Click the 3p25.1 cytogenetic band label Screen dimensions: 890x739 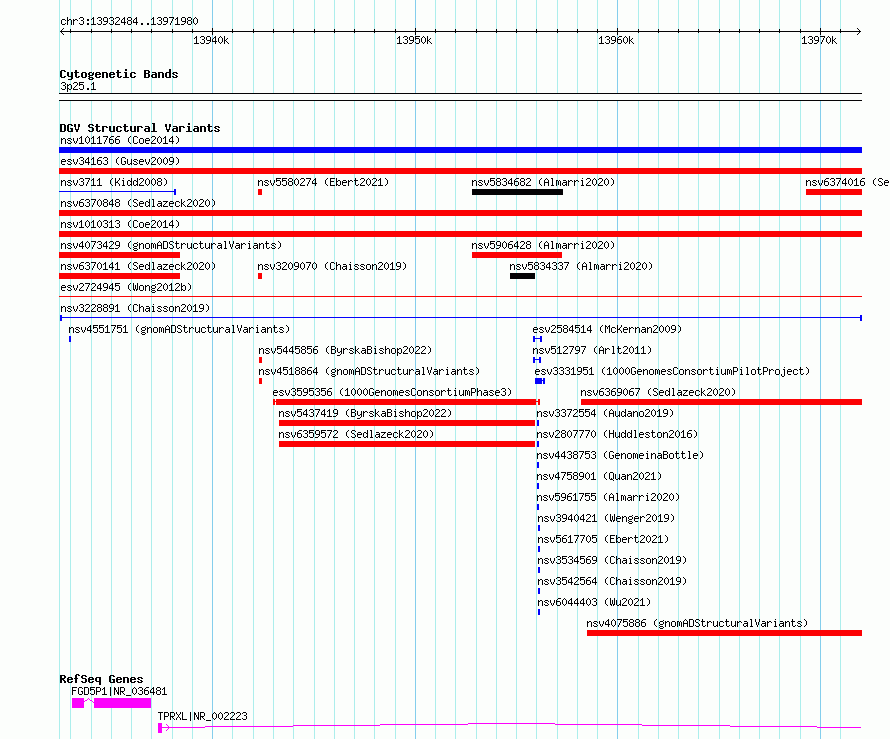coord(78,87)
